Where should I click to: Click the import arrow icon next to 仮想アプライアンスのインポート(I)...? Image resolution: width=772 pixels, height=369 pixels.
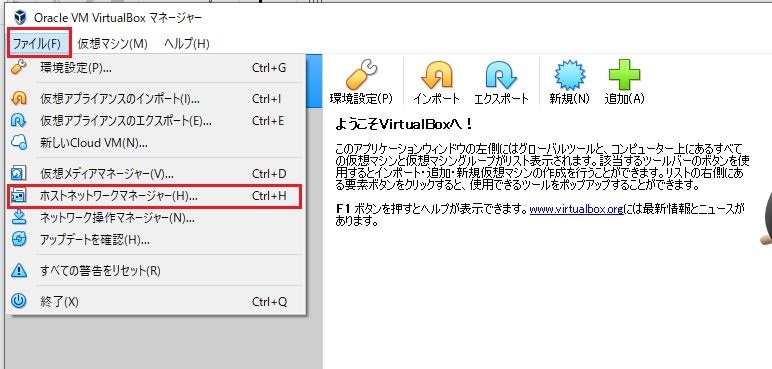click(19, 99)
